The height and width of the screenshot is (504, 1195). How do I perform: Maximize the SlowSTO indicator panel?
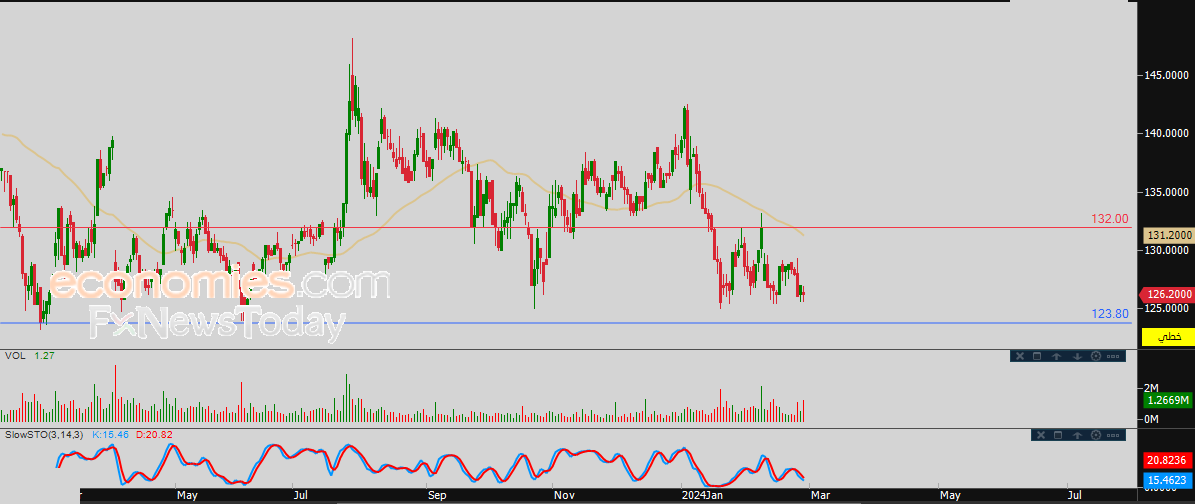(1058, 435)
